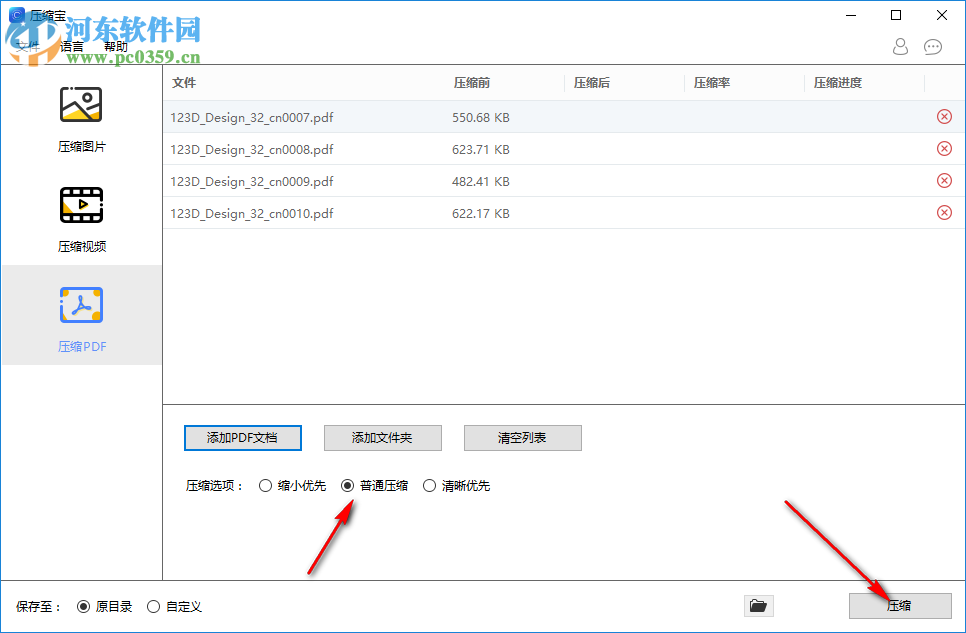Viewport: 966px width, 633px height.
Task: Delete 123D_Design_32_cn0010.pdf using its red X
Action: (x=943, y=212)
